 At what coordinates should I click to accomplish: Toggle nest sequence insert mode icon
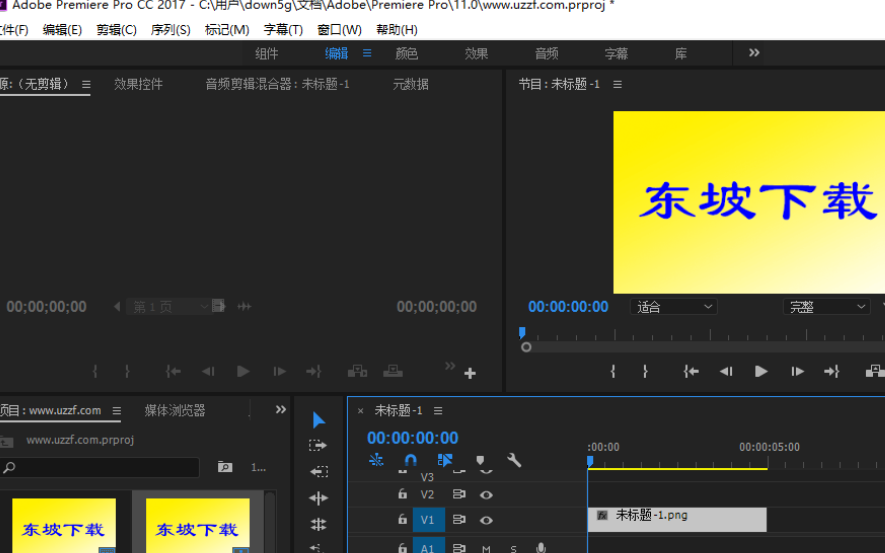(376, 460)
